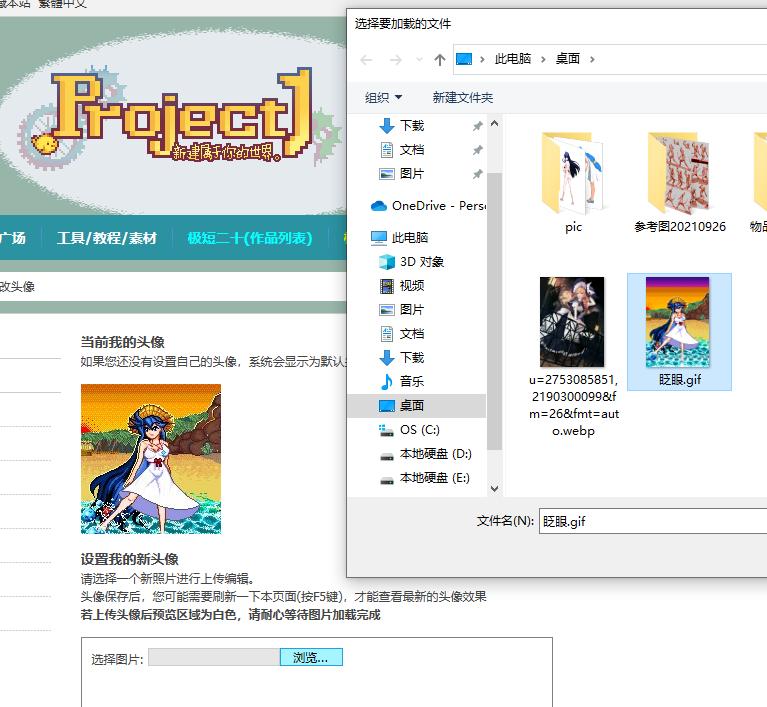Select 桌面 in navigation pane
Screen dimensions: 767x707
pos(417,406)
